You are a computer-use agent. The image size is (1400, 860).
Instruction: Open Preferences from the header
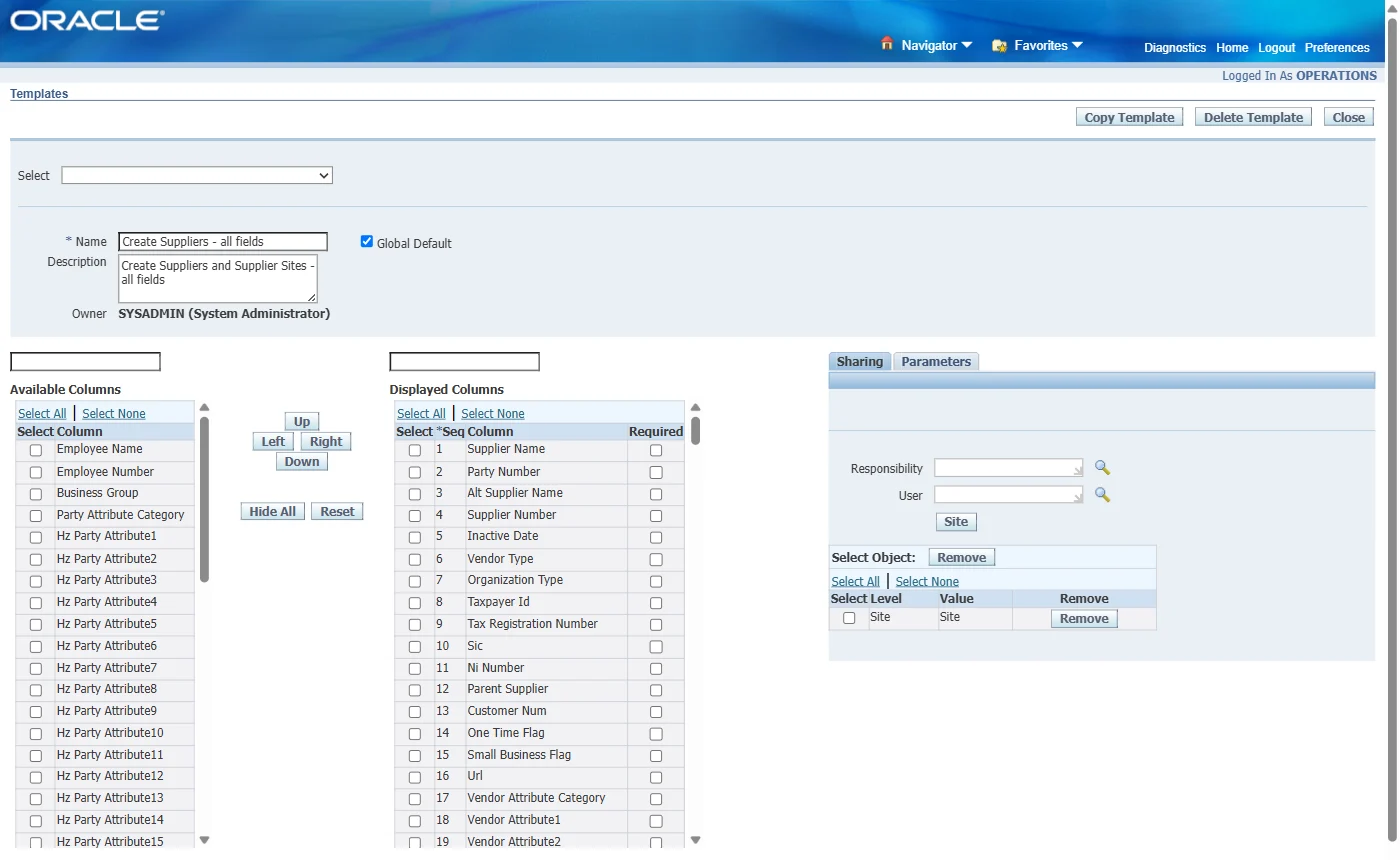(x=1337, y=48)
